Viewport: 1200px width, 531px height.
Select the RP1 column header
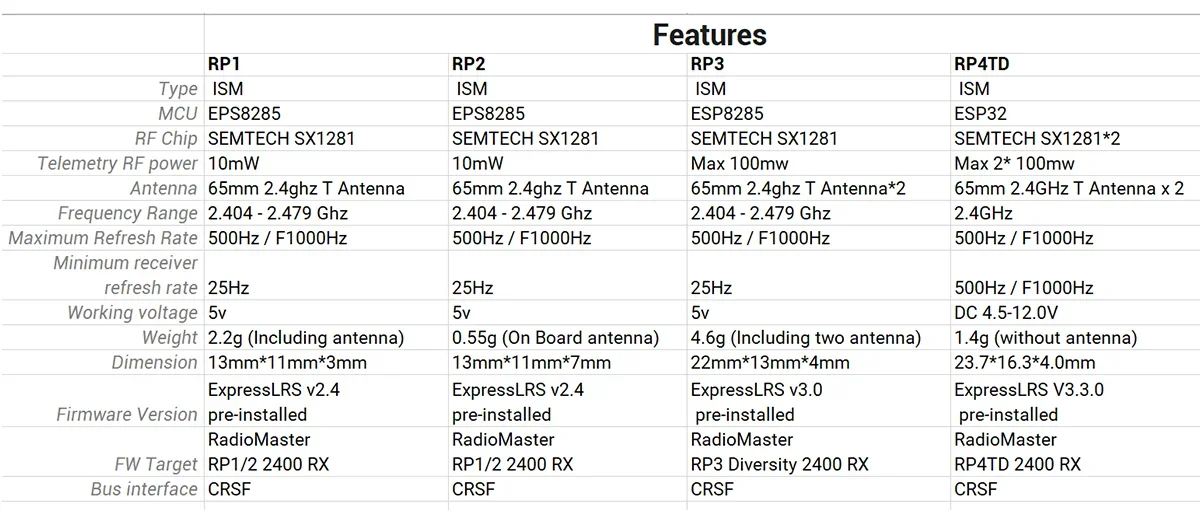(224, 64)
